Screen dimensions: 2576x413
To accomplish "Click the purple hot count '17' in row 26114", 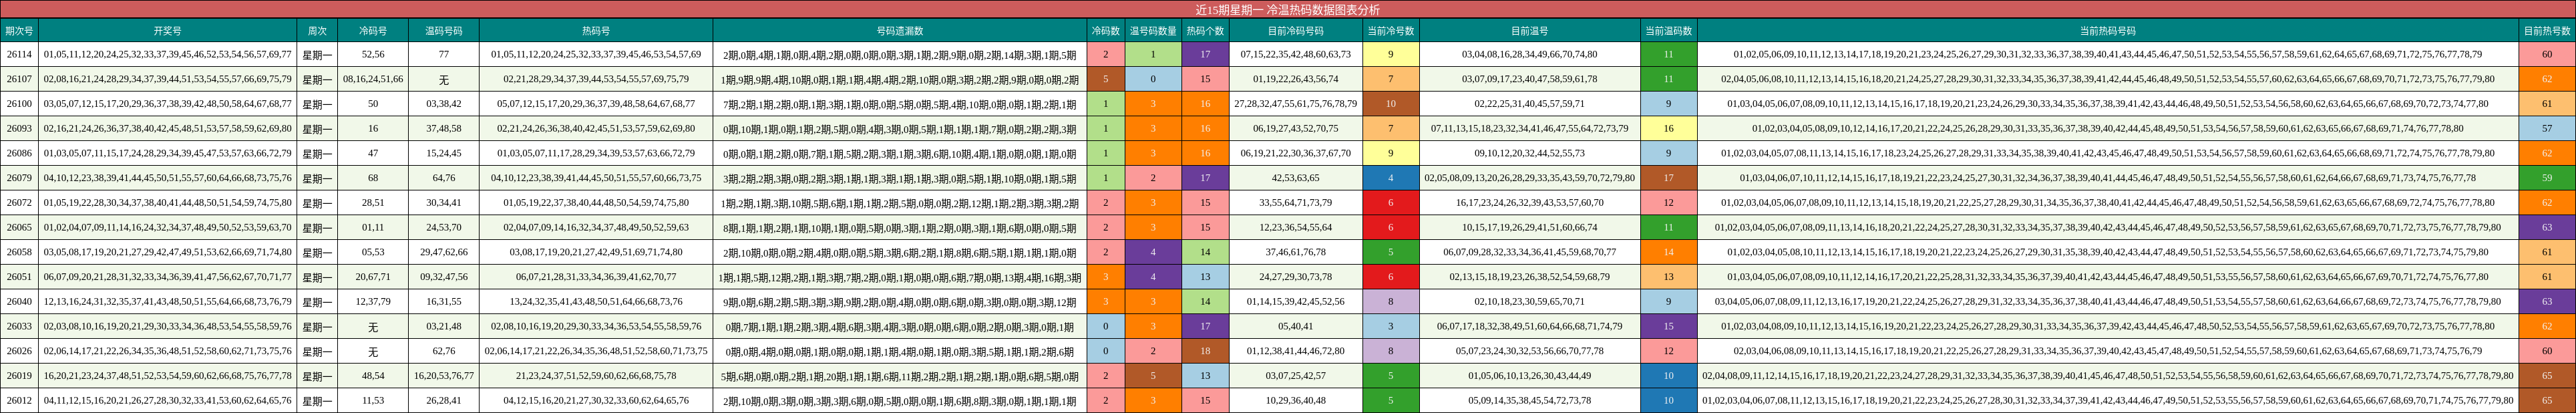I will [x=1205, y=55].
